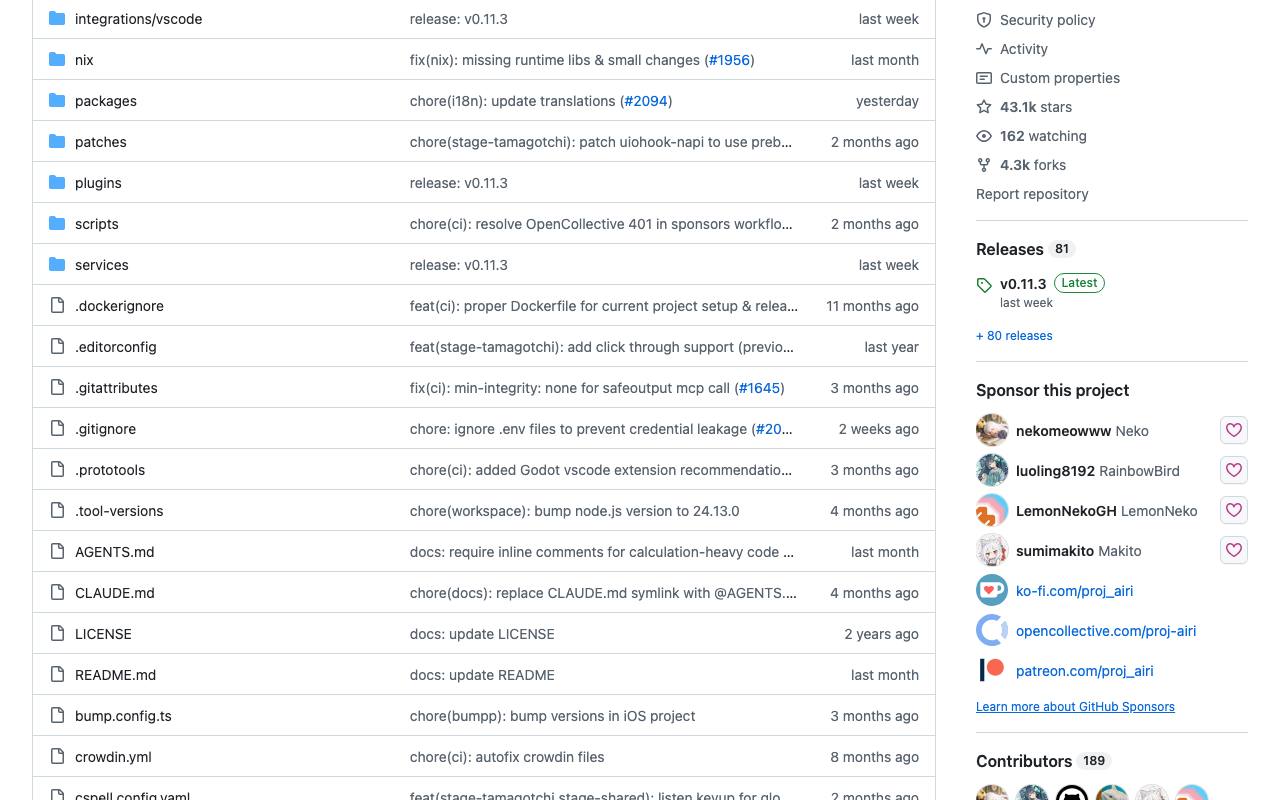Viewport: 1280px width, 800px height.
Task: Open the CLAUDE.md file
Action: tap(115, 593)
